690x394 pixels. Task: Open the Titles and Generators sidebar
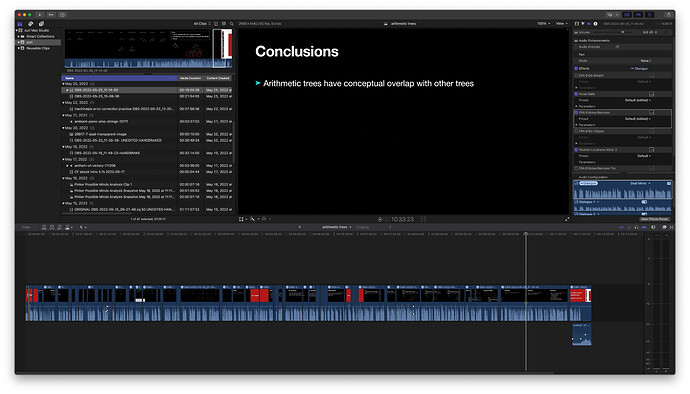click(x=41, y=24)
